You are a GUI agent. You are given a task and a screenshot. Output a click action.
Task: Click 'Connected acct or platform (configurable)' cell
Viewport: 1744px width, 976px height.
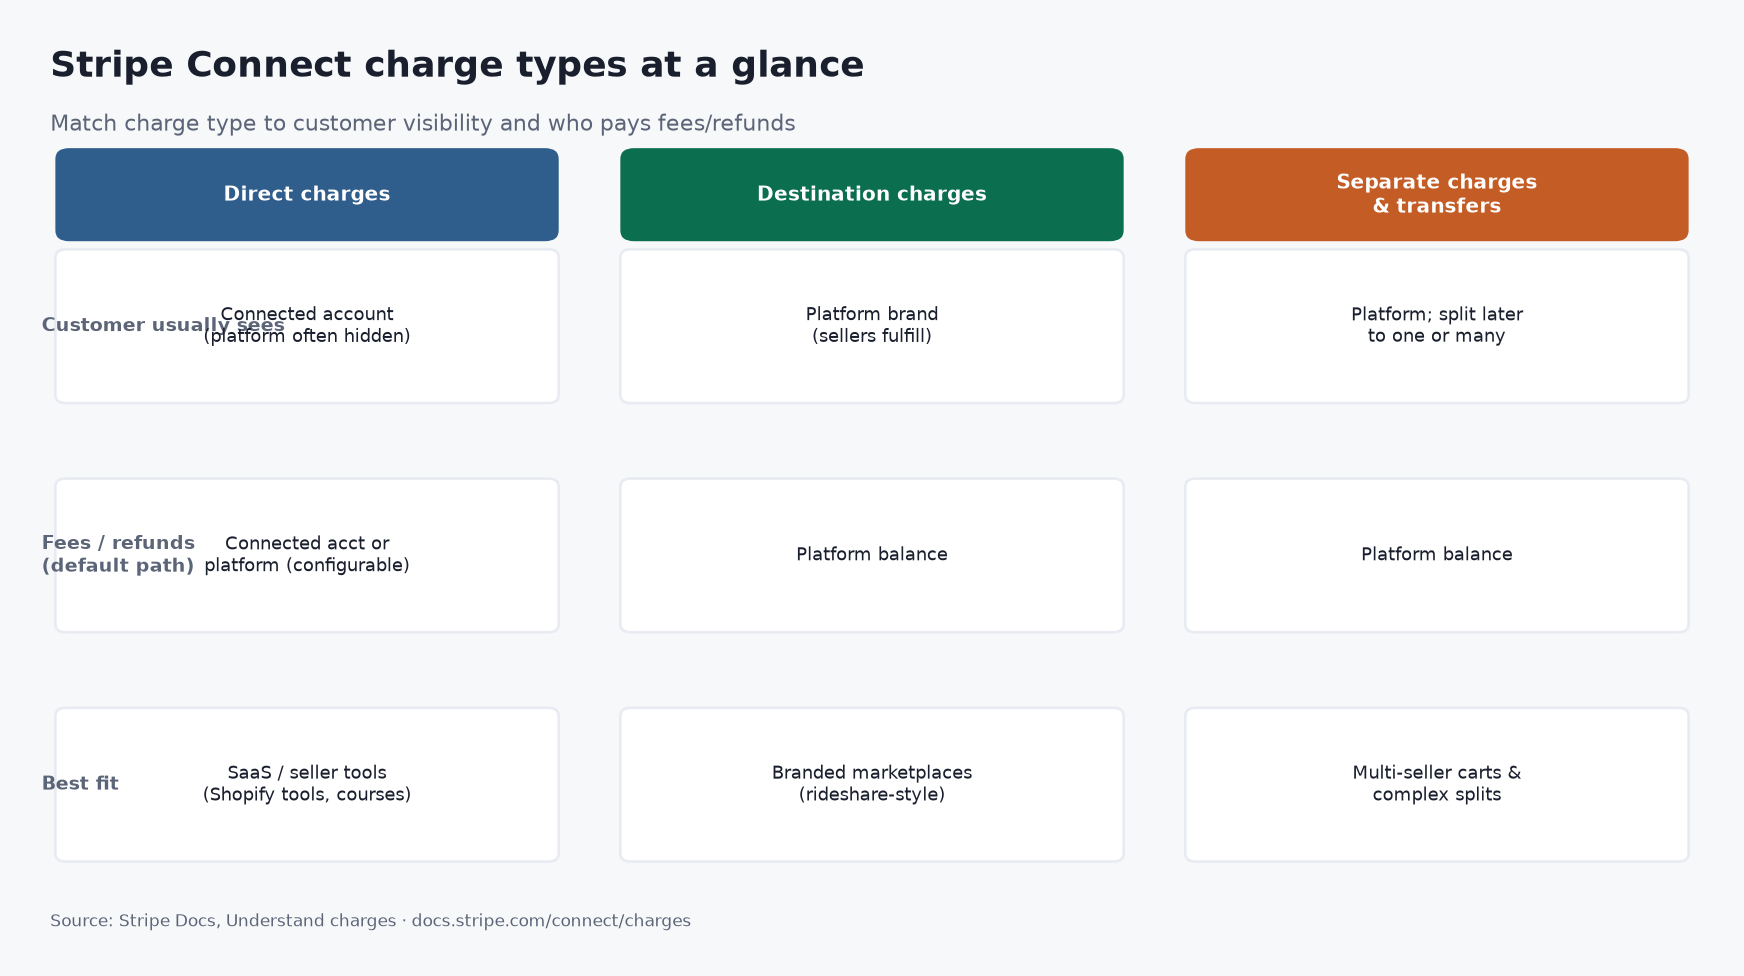(307, 555)
